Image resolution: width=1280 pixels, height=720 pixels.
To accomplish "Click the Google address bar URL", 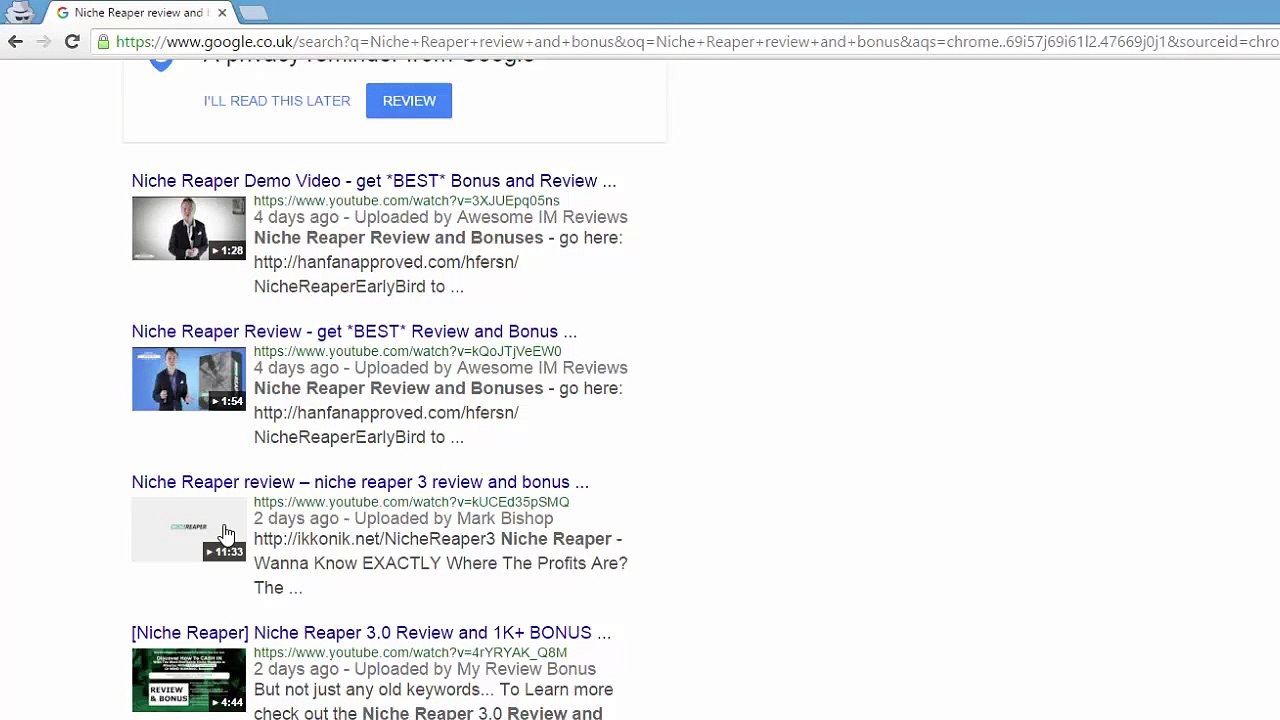I will tap(697, 42).
